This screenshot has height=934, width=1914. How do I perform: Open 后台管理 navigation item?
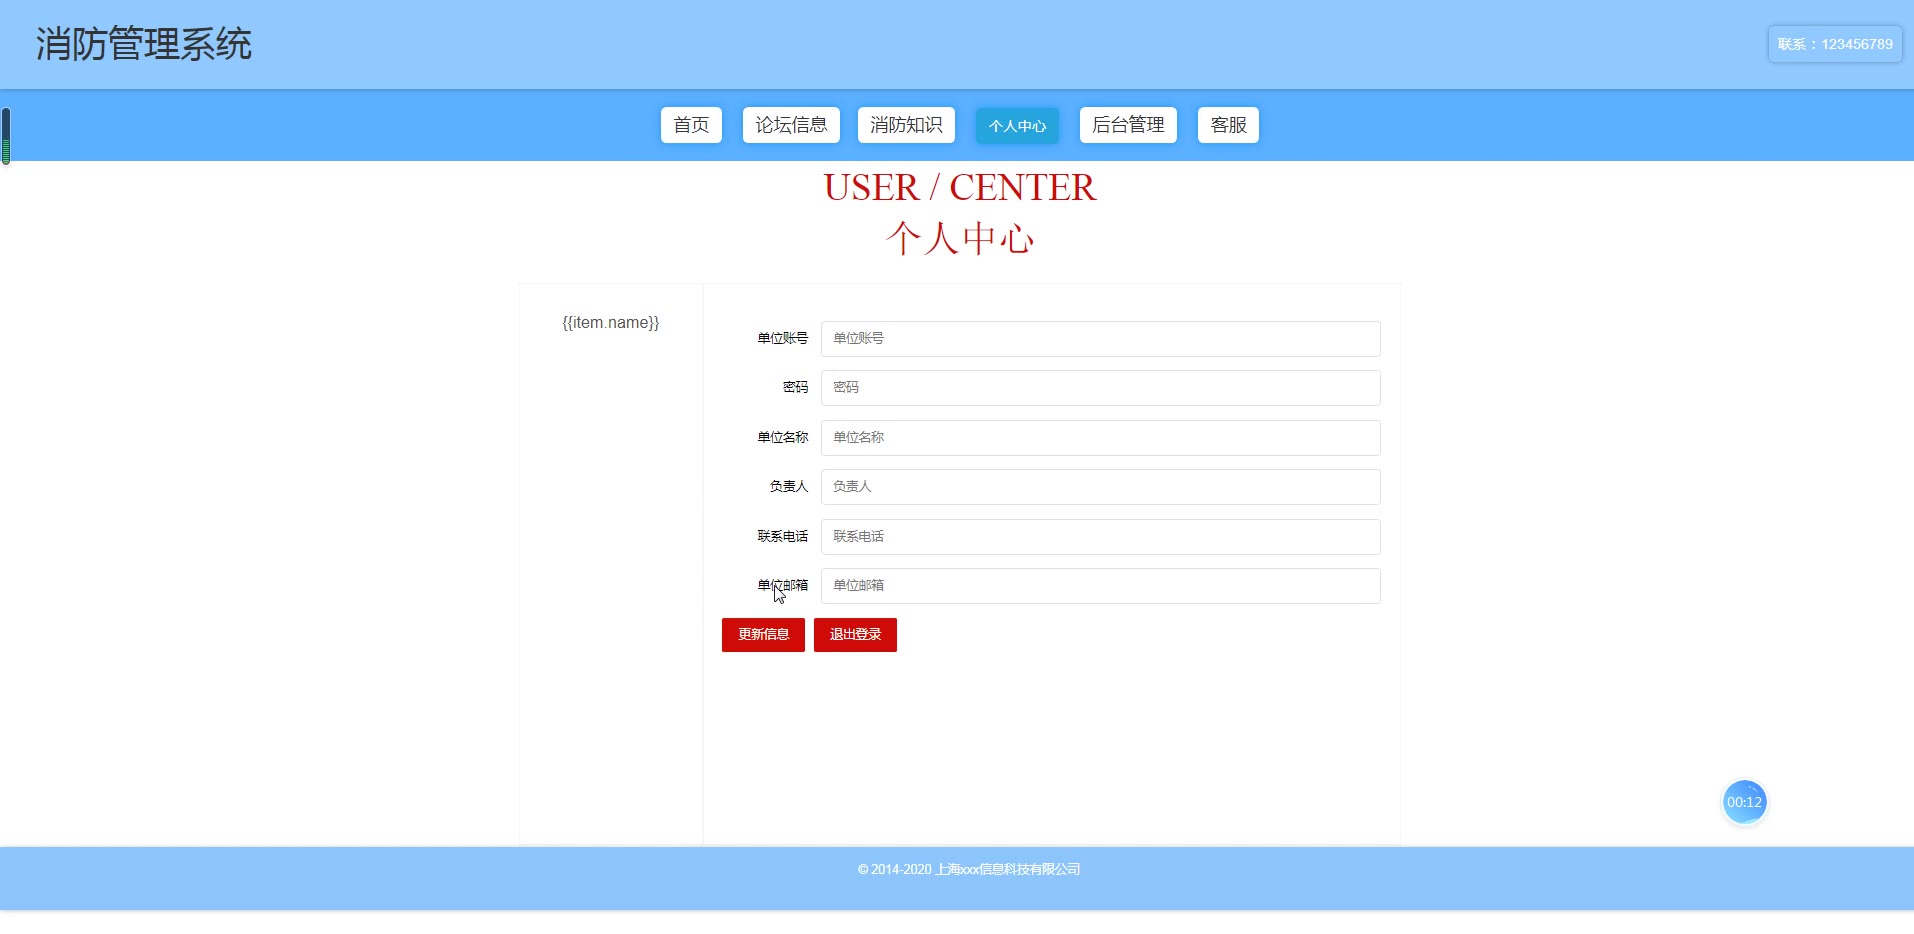pyautogui.click(x=1128, y=125)
